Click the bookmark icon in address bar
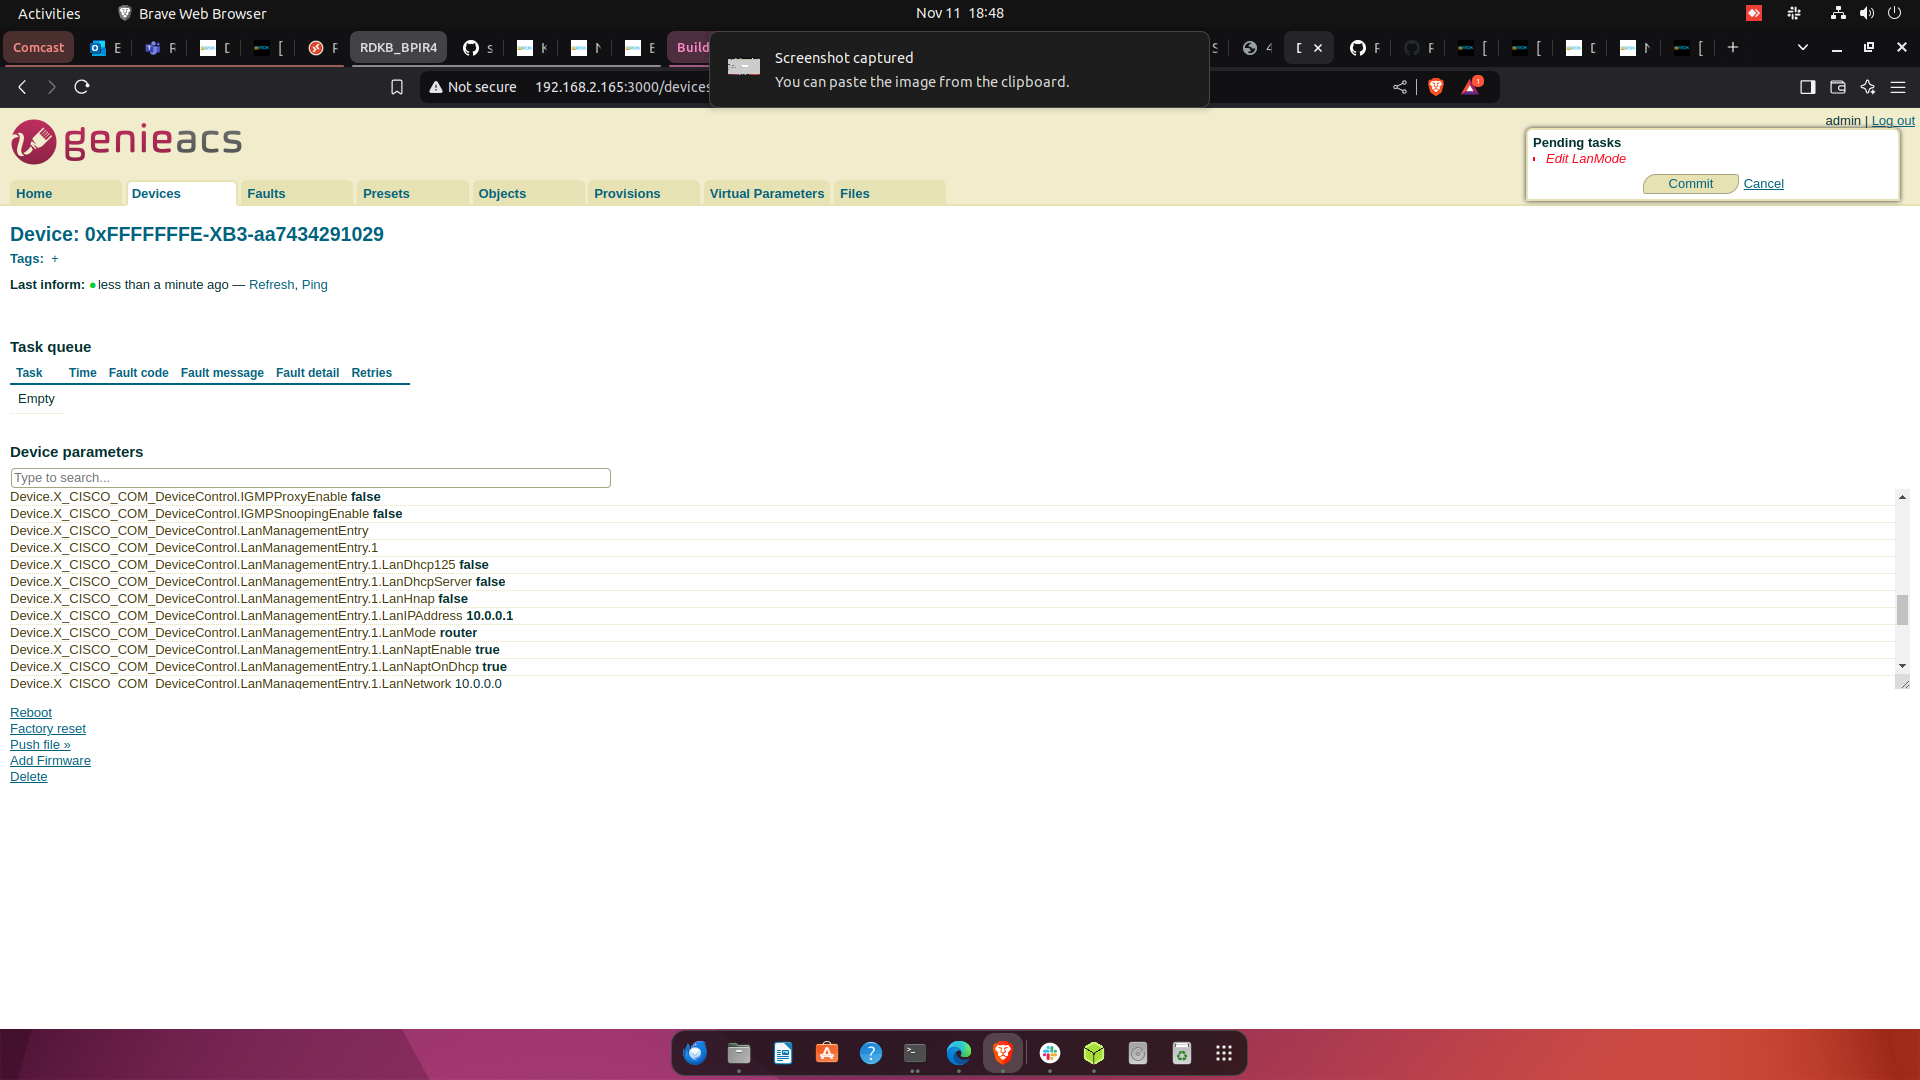1920x1080 pixels. (x=397, y=87)
